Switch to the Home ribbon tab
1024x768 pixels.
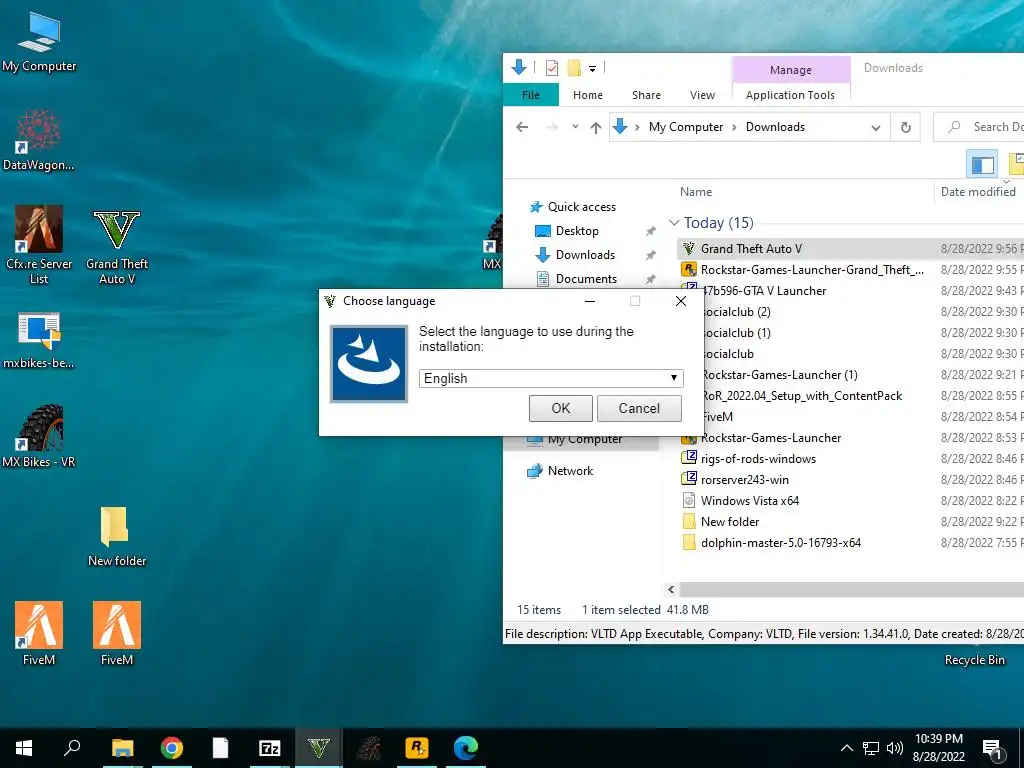pos(588,95)
